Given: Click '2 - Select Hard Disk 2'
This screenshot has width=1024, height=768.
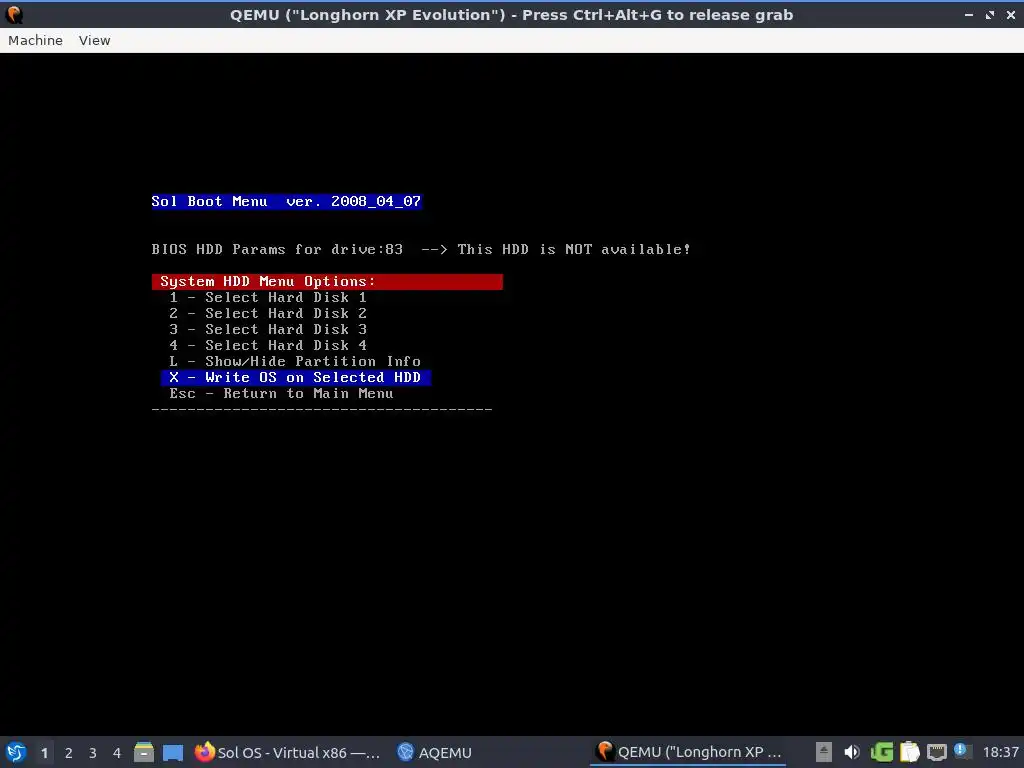Looking at the screenshot, I should [x=268, y=313].
